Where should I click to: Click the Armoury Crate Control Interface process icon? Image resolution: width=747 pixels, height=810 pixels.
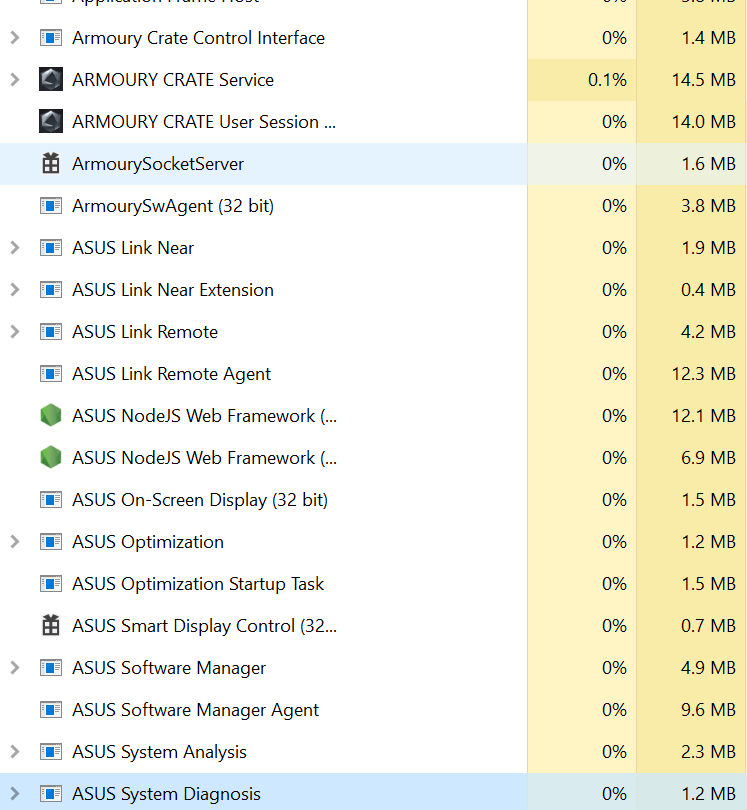click(x=51, y=38)
